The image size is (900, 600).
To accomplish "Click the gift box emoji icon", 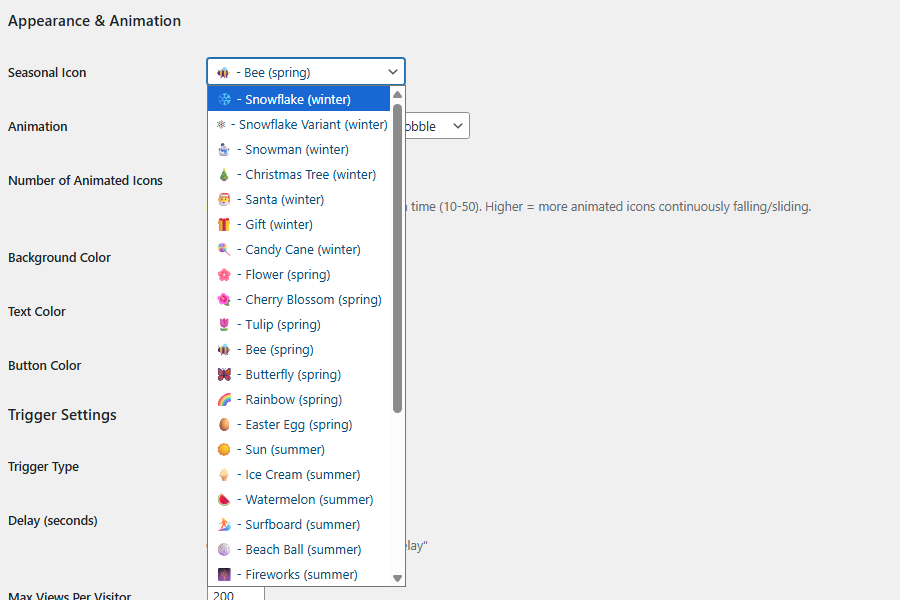I will [x=224, y=224].
